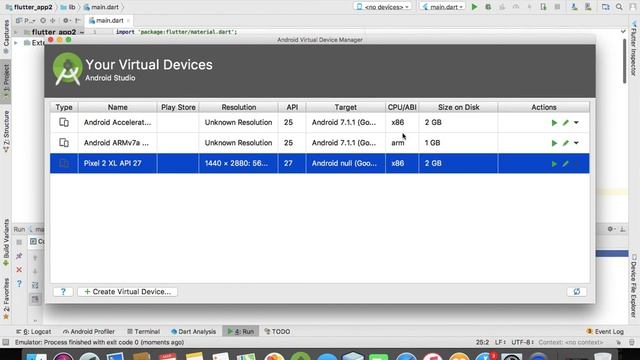Open the TODO tool window
The image size is (640, 360).
(277, 331)
